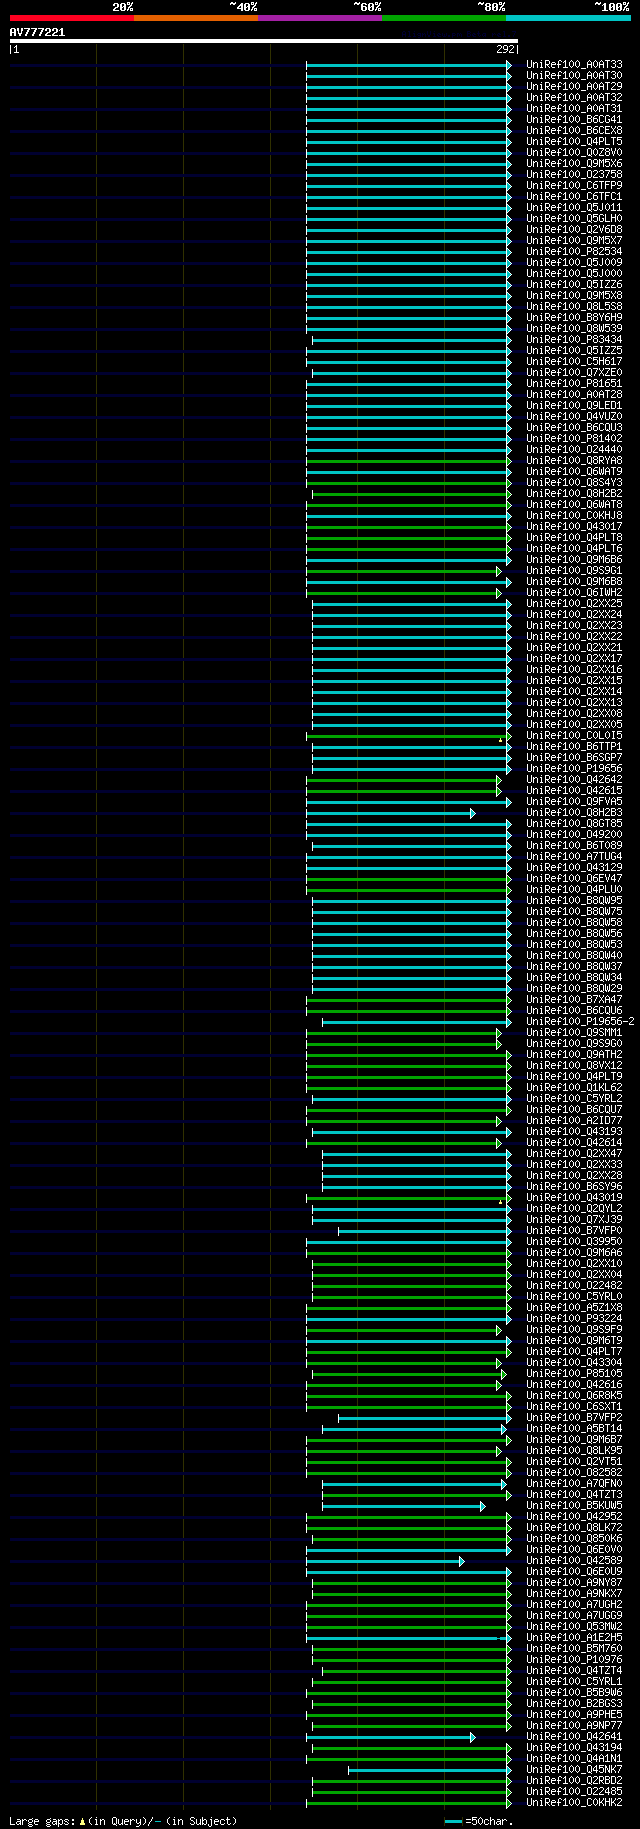640x1829 pixels.
Task: Click the alignment bar for UniRef100_Q9M6B8
Action: pos(409,582)
